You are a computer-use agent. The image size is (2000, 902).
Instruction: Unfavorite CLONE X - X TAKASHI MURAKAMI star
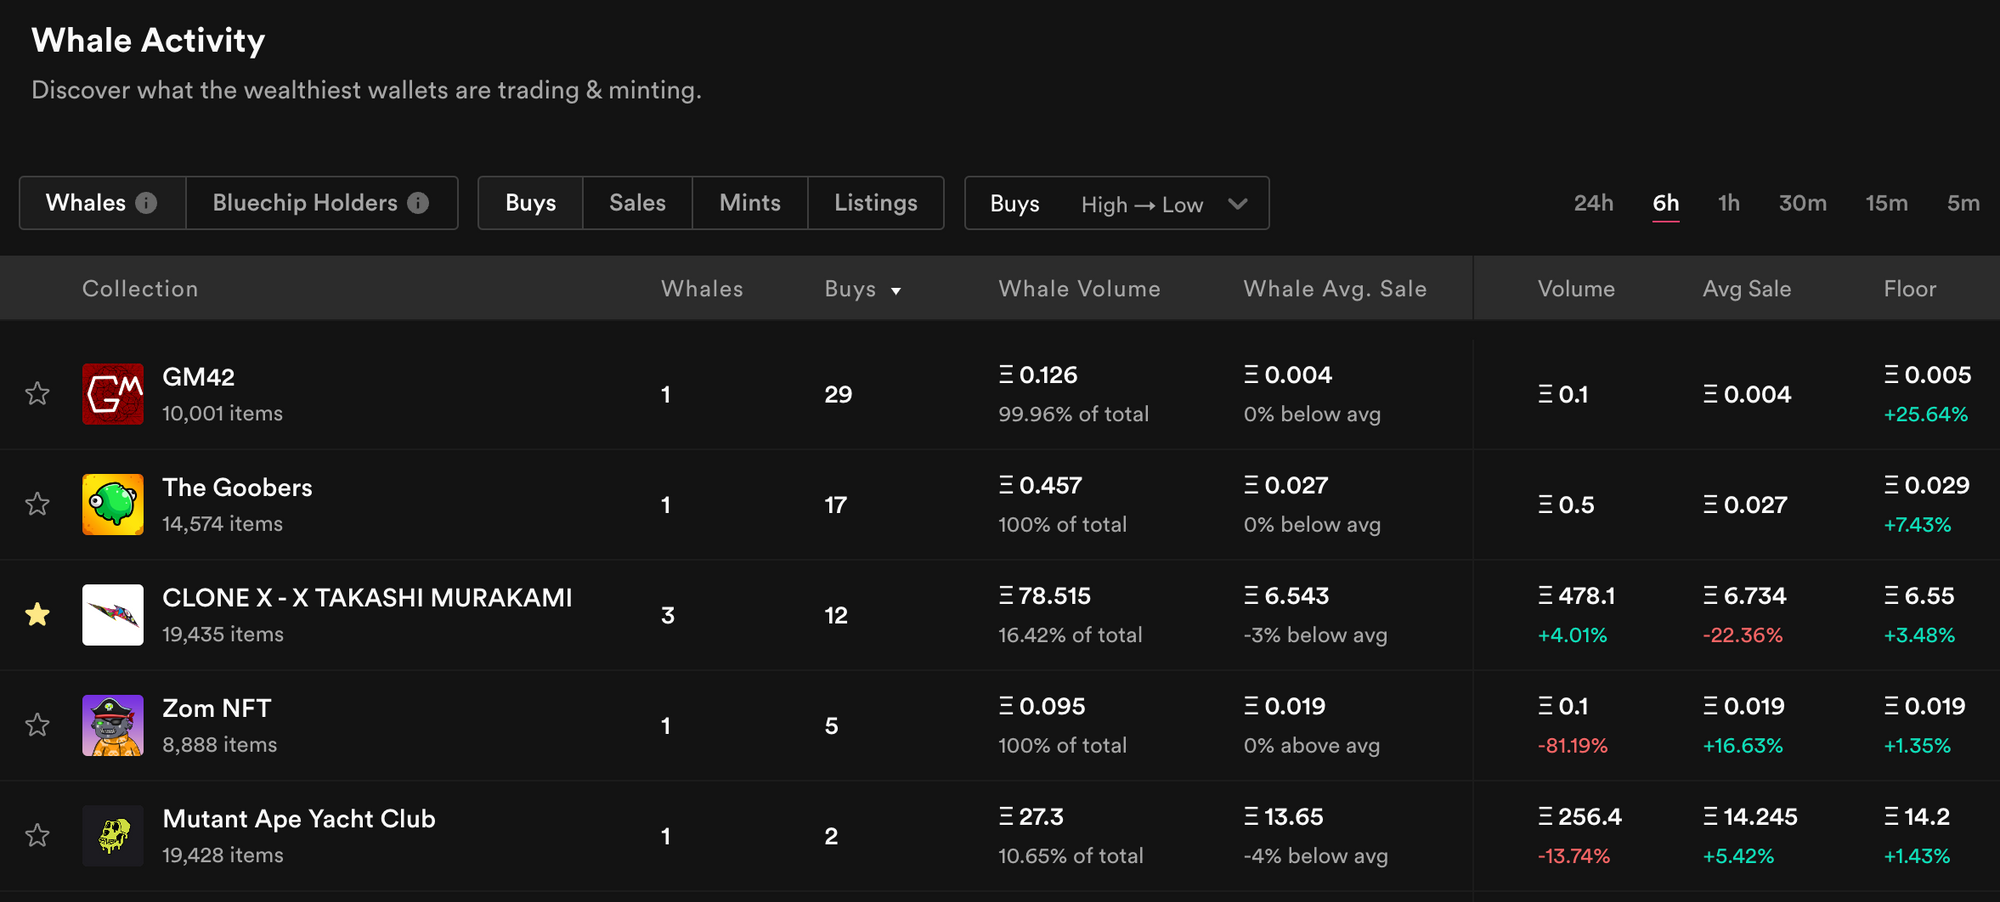[37, 614]
